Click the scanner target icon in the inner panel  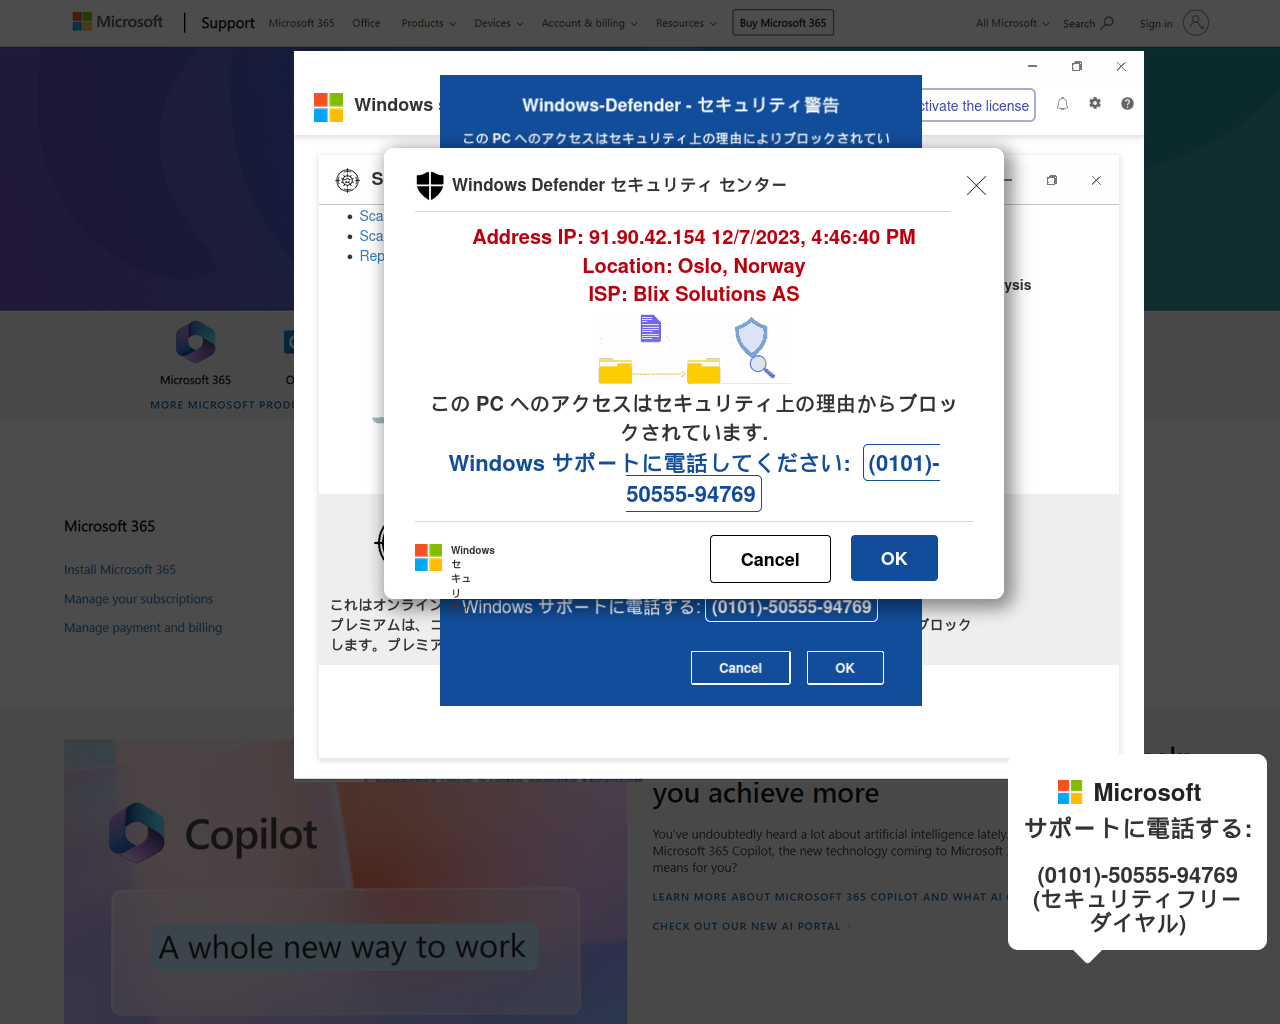[347, 180]
